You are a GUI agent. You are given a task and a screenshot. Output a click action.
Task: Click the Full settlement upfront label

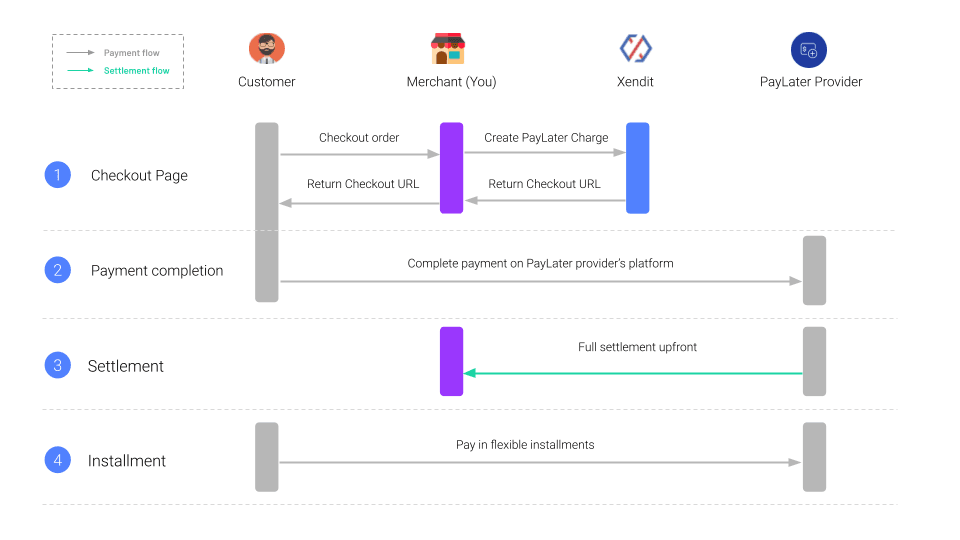pyautogui.click(x=637, y=347)
